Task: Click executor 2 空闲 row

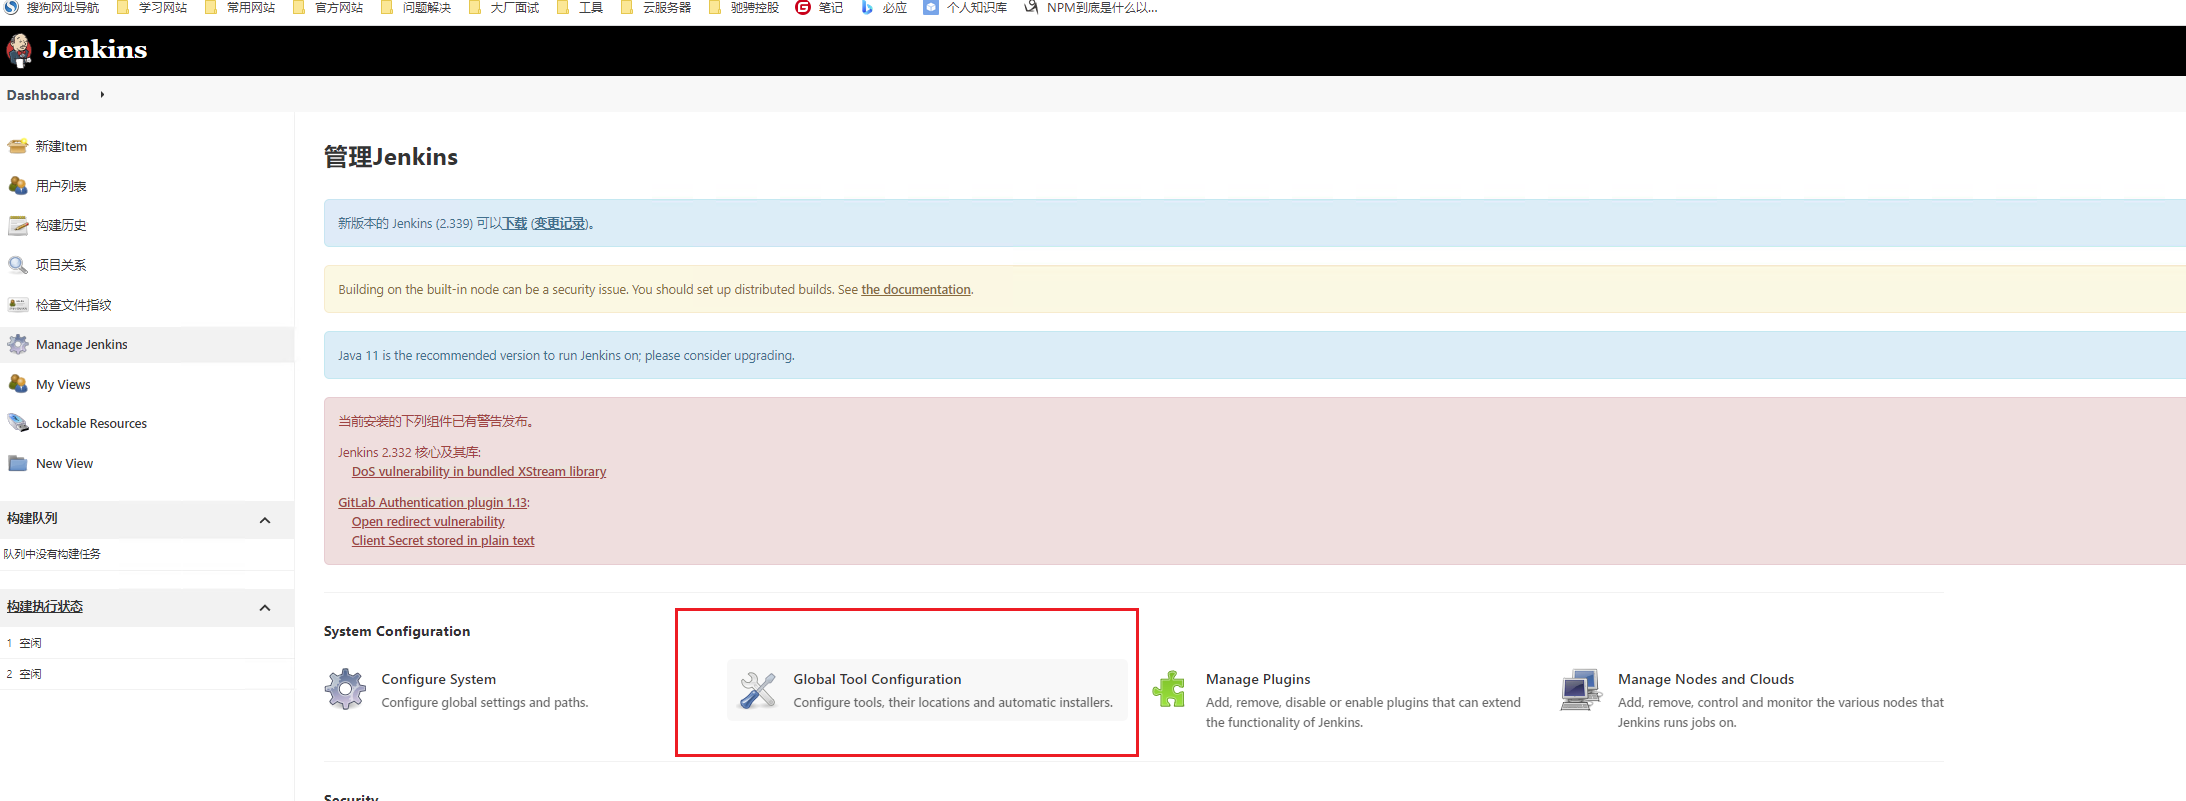Action: point(147,674)
